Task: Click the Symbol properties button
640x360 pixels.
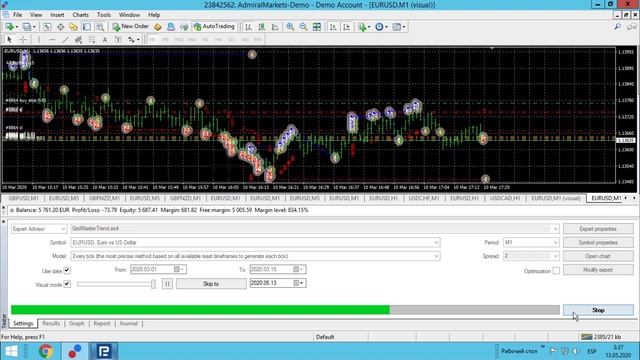Action: [x=598, y=242]
